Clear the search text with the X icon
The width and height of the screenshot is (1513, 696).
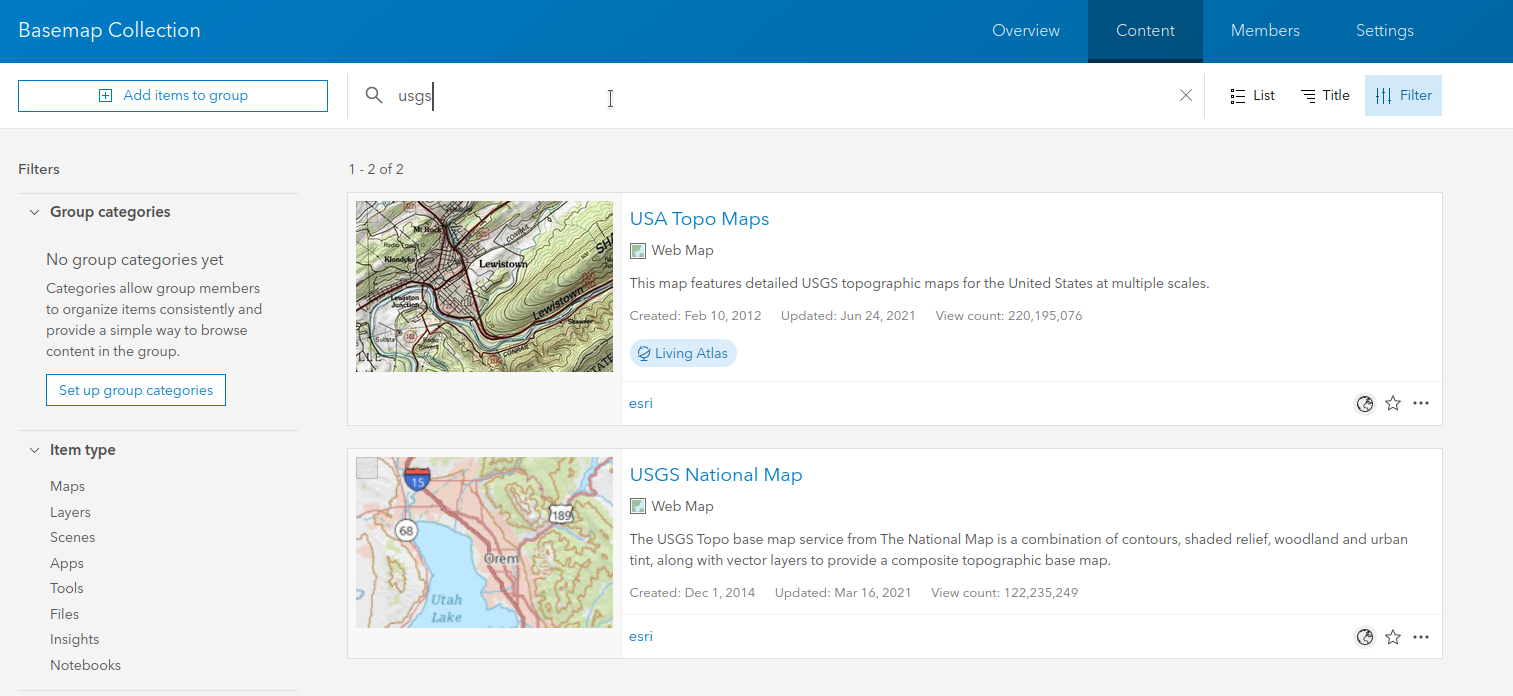coord(1186,96)
